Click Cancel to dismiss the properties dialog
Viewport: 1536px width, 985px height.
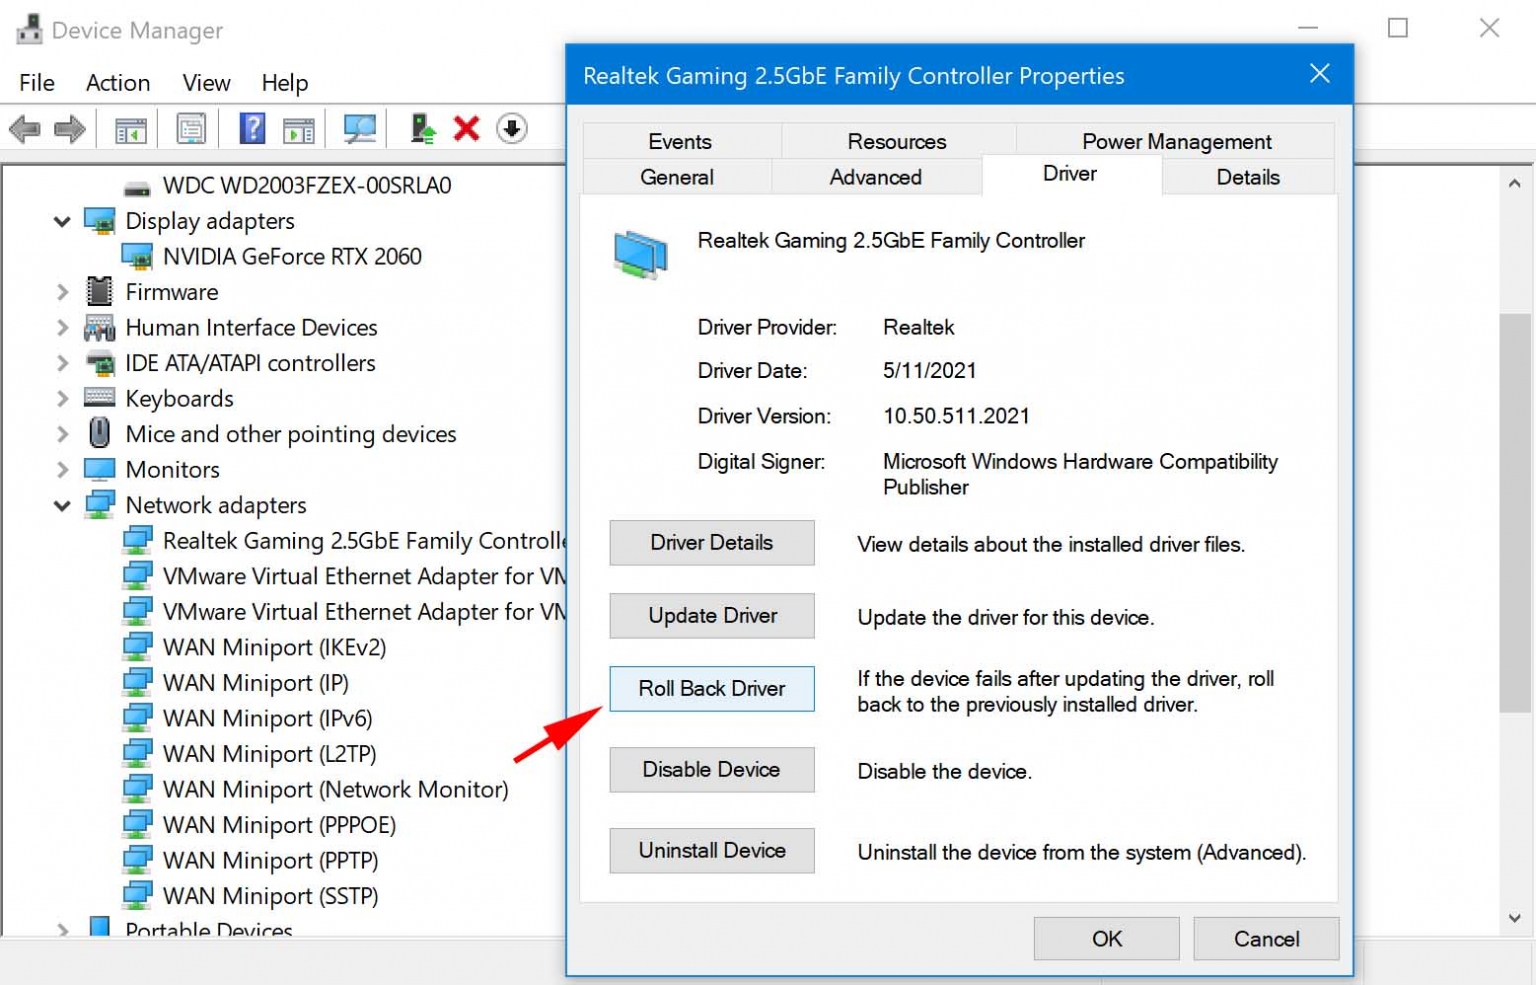click(x=1266, y=939)
